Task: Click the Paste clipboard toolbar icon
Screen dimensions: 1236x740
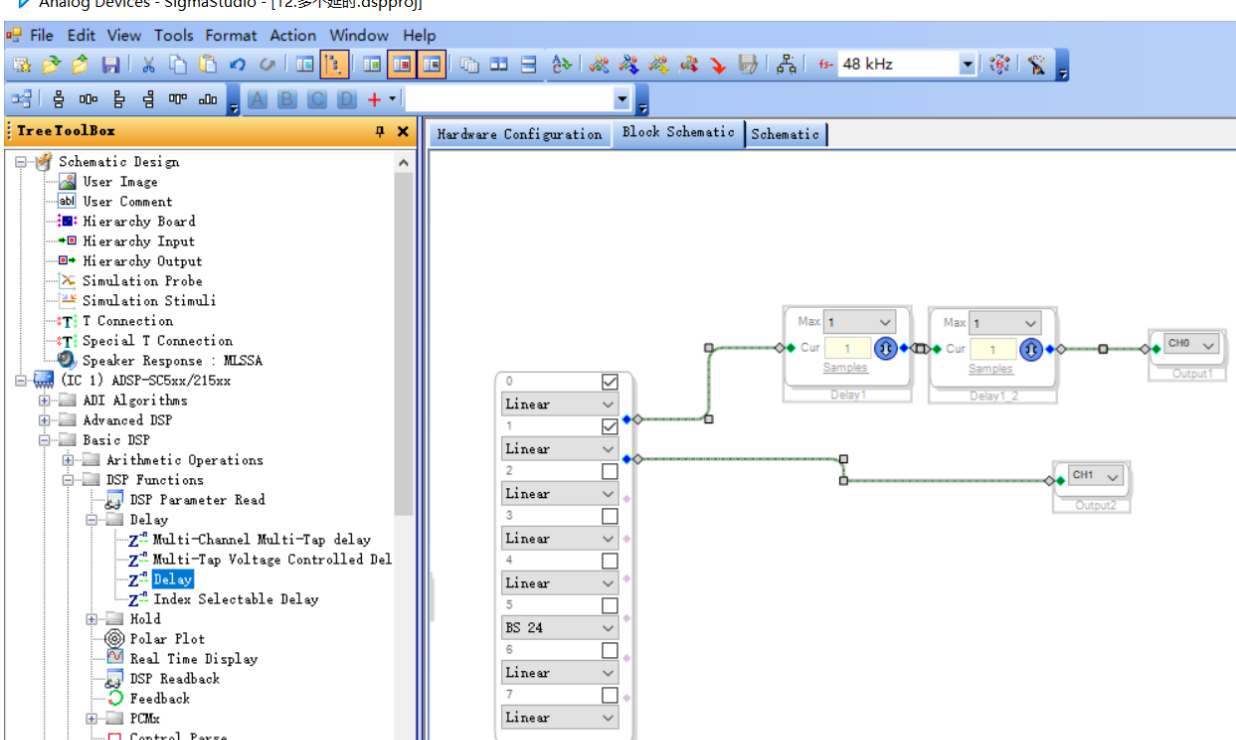Action: [x=208, y=65]
